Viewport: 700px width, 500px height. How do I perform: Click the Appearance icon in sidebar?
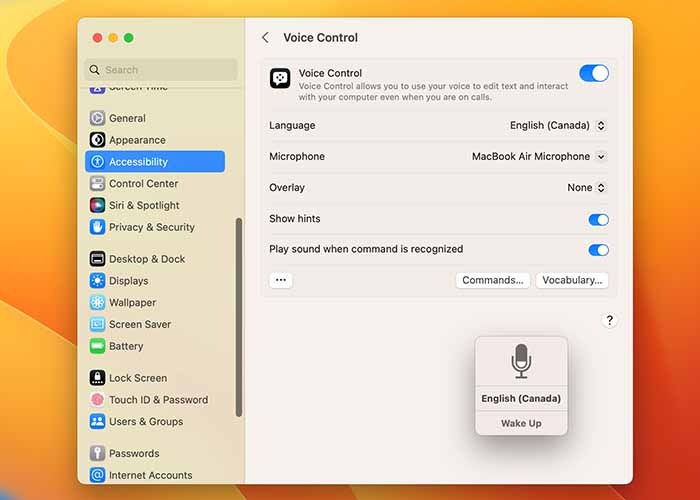[x=97, y=140]
